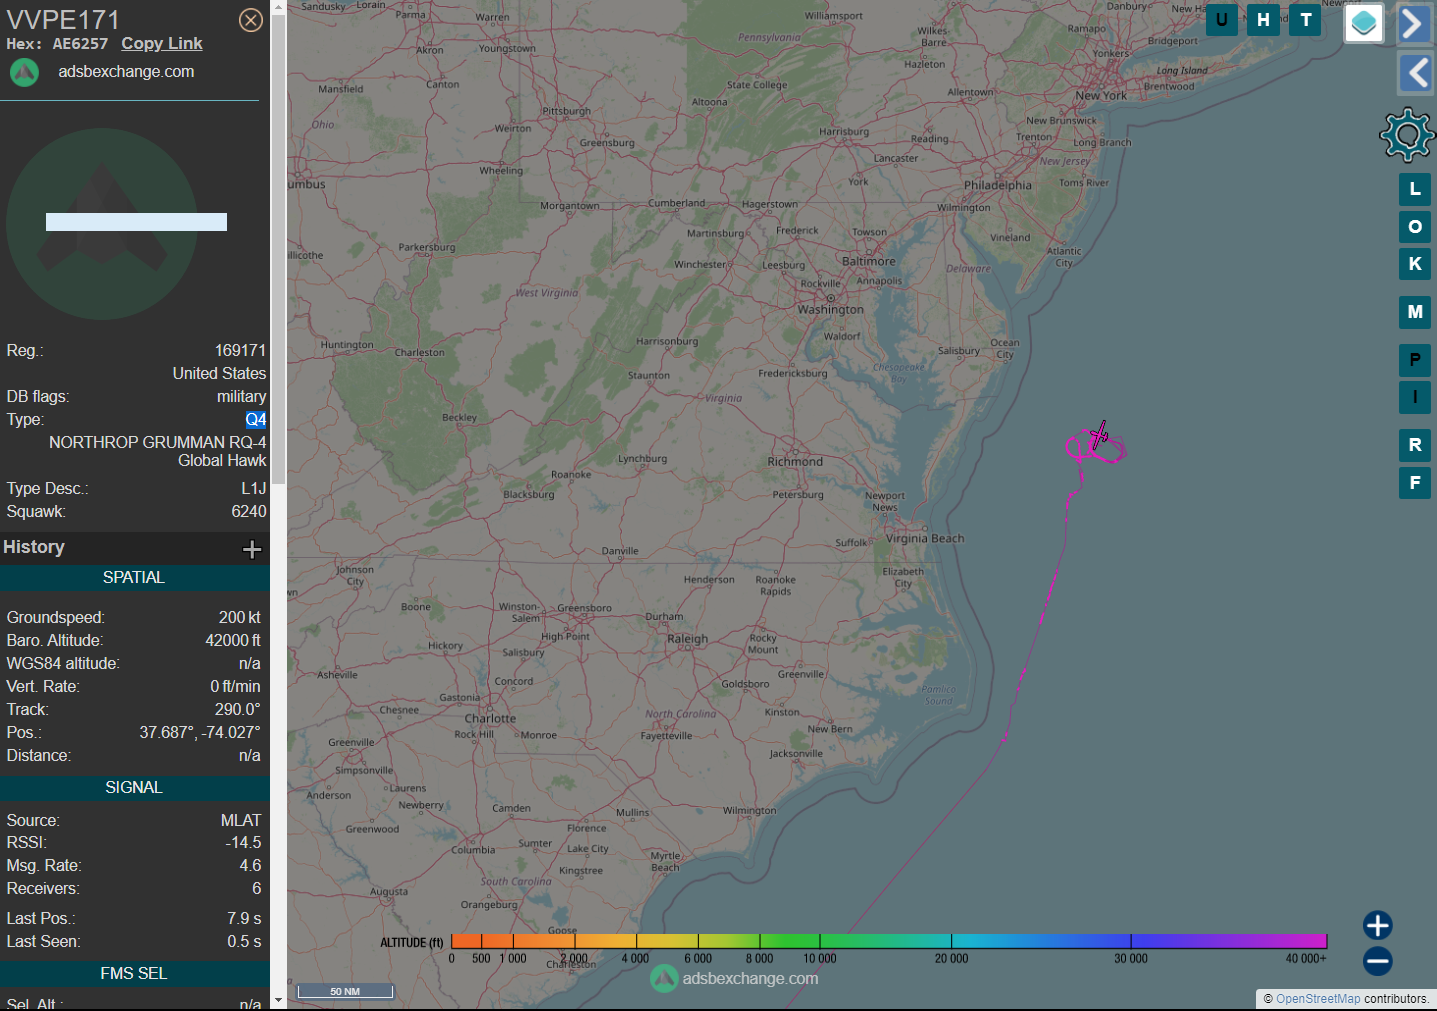Open the Q4 aircraft type link
Screen dimensions: 1437x1011
(256, 420)
